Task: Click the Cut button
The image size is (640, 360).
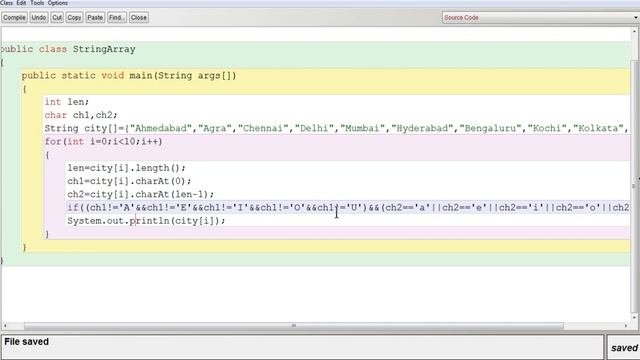Action: pyautogui.click(x=57, y=18)
